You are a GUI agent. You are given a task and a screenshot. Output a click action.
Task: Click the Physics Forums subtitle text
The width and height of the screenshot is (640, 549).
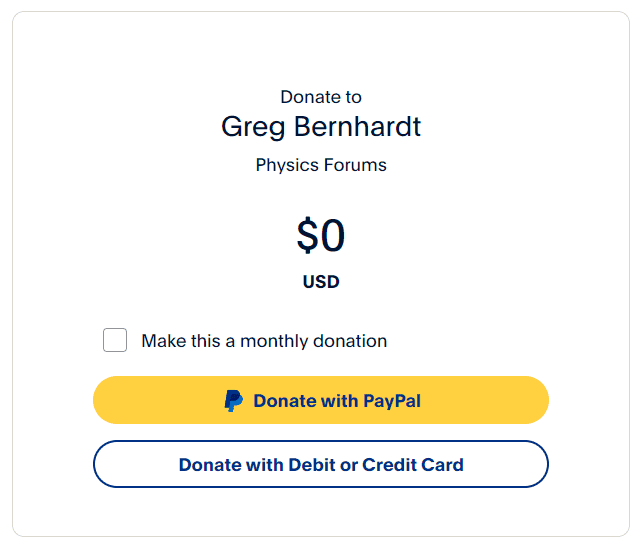pos(321,165)
